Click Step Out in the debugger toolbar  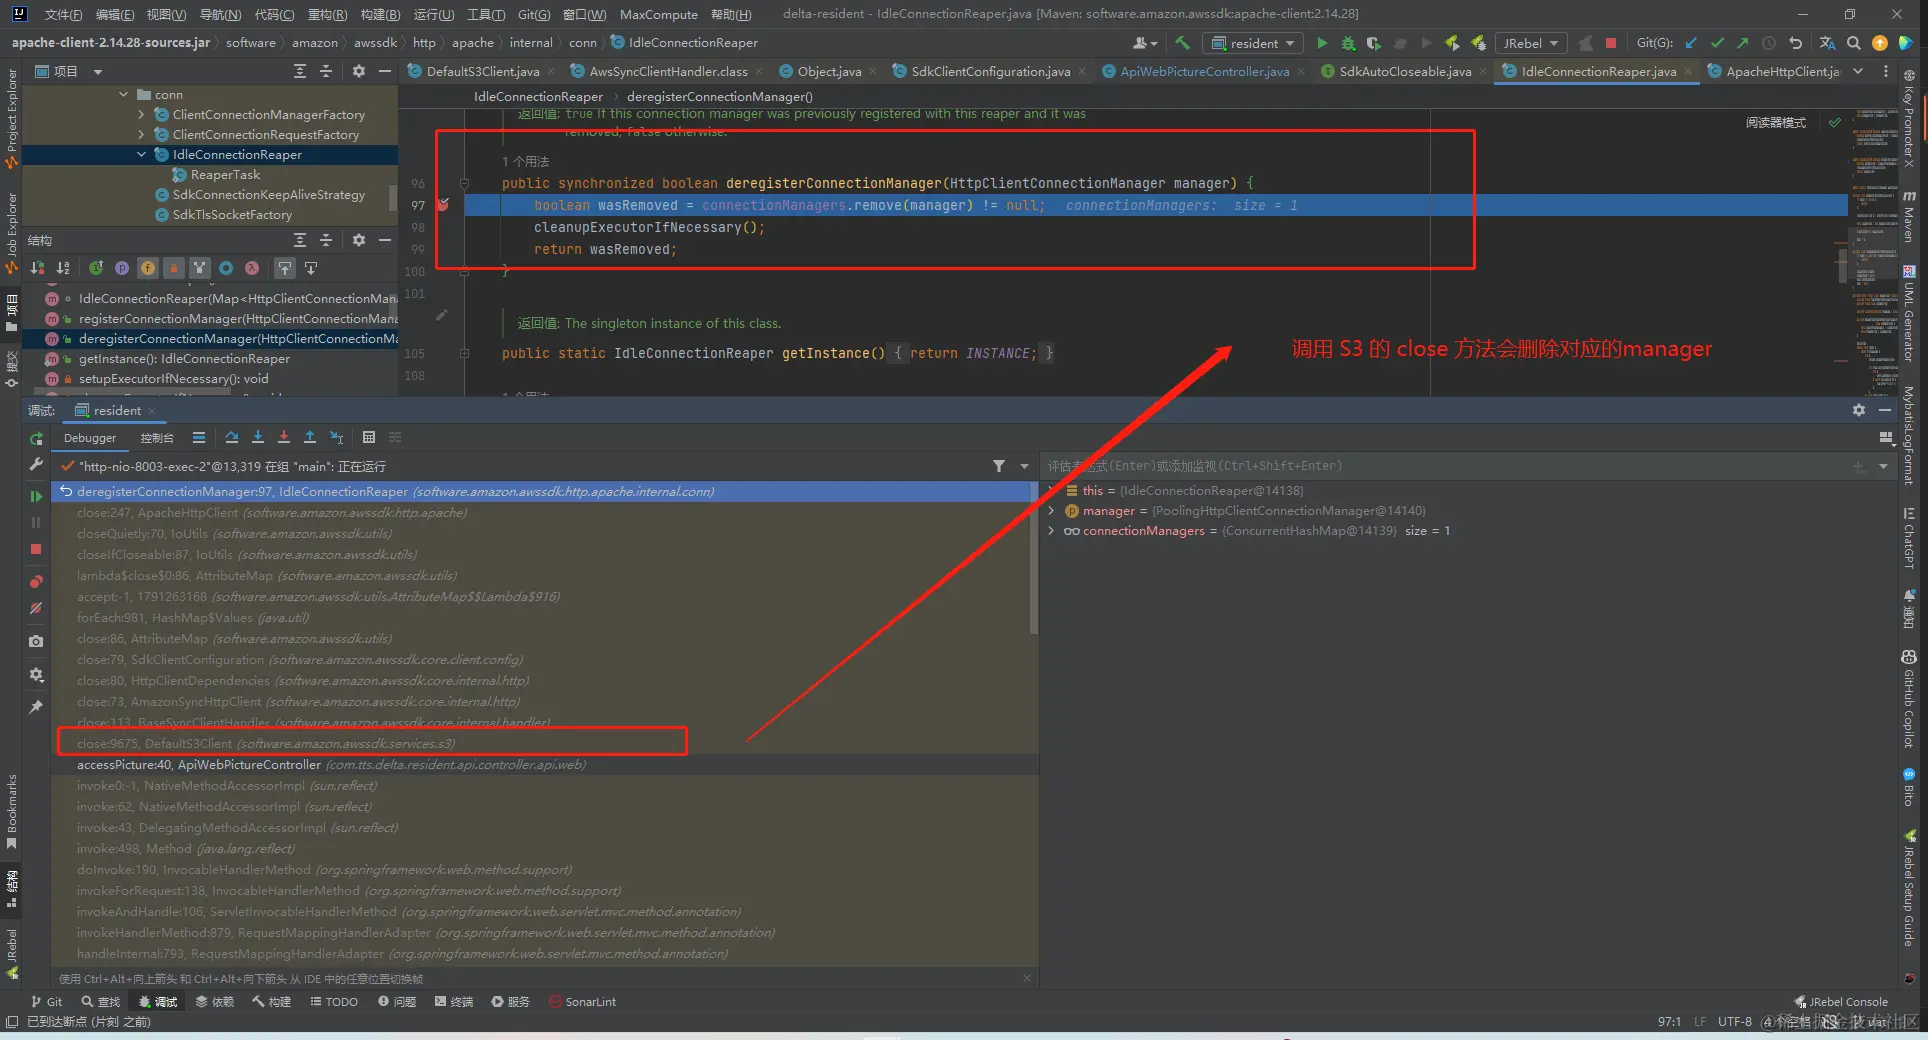tap(310, 437)
